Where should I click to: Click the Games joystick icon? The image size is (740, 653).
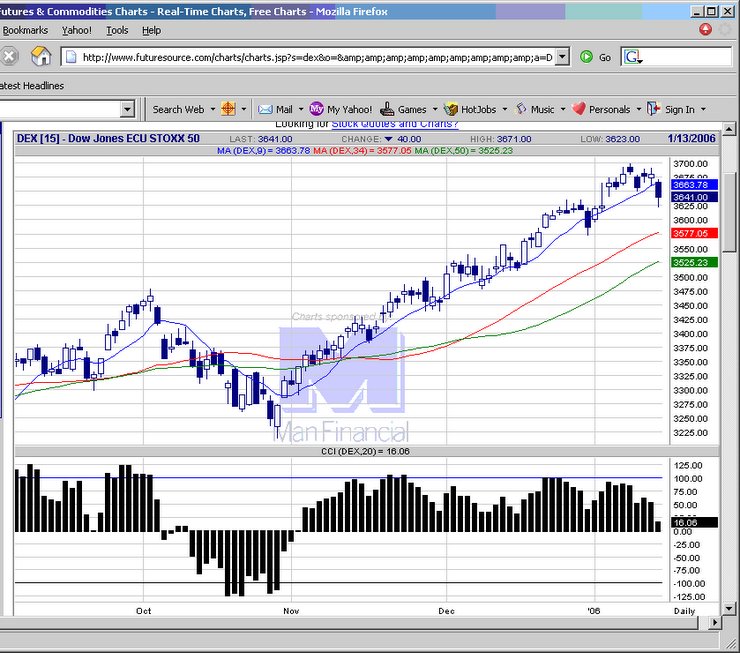tap(387, 109)
